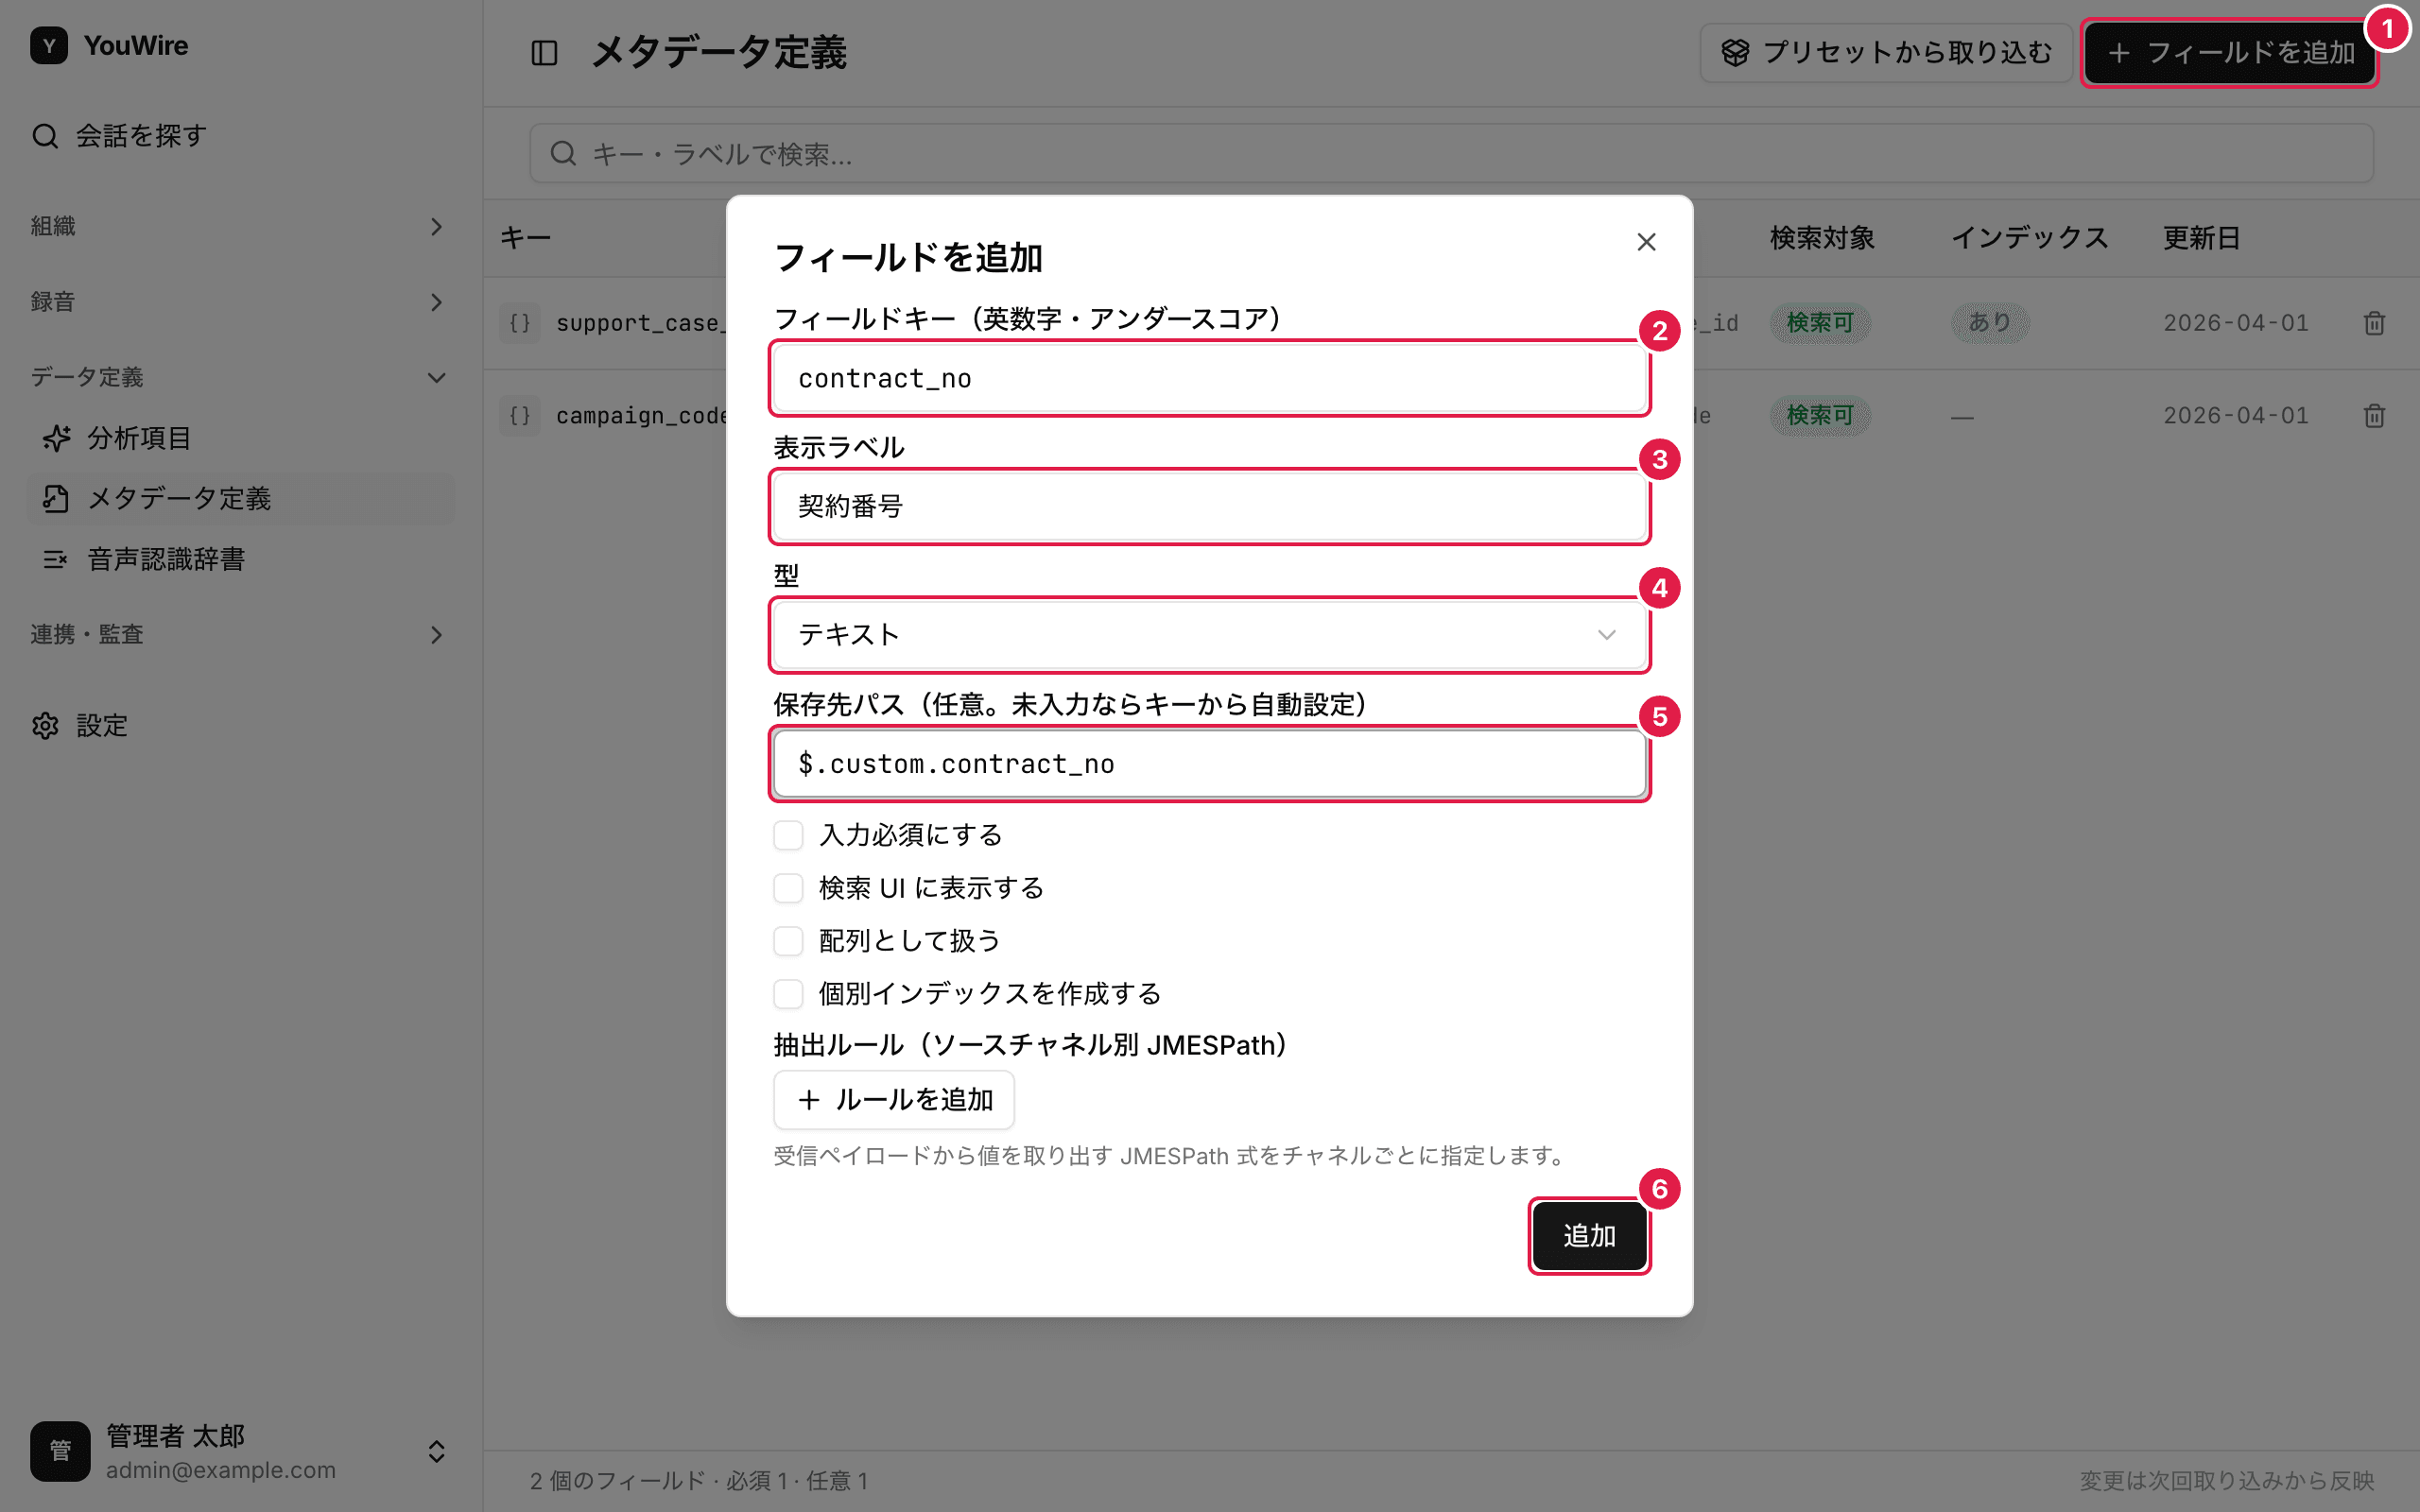Open the 型 dropdown showing テキスト
Image resolution: width=2420 pixels, height=1512 pixels.
tap(1209, 635)
